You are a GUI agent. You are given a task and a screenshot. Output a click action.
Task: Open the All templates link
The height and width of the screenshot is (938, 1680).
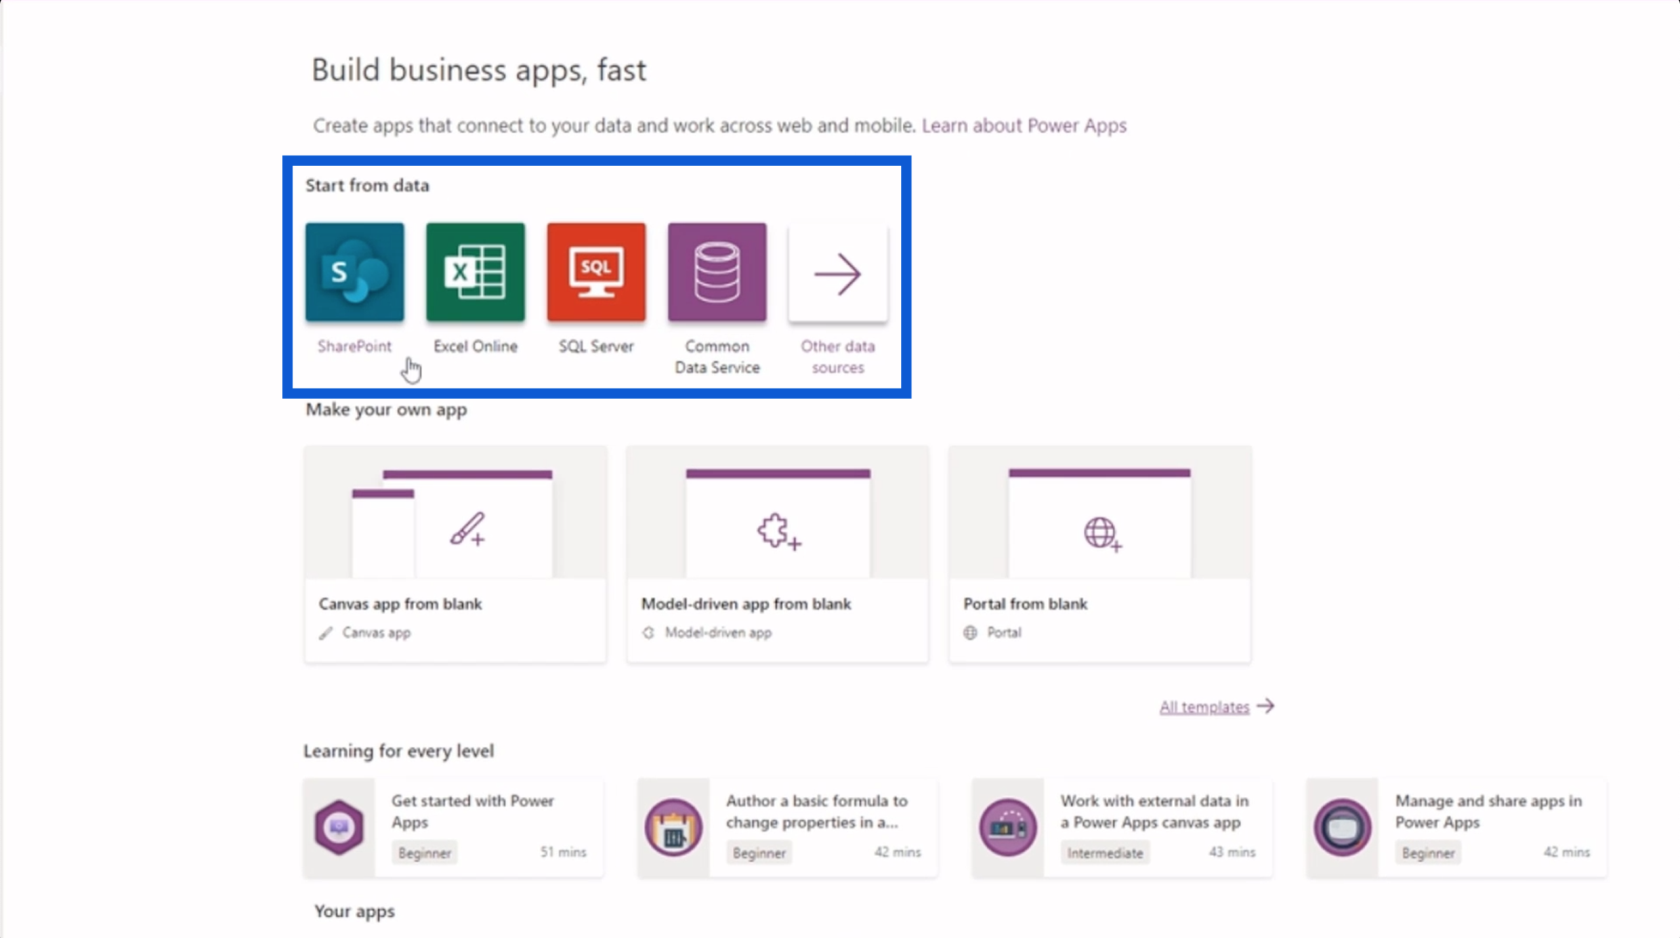pyautogui.click(x=1204, y=707)
